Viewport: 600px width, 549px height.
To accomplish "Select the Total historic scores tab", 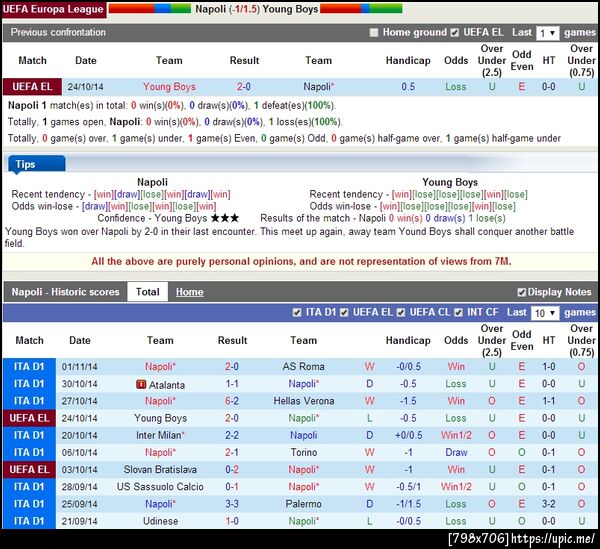I will 147,292.
